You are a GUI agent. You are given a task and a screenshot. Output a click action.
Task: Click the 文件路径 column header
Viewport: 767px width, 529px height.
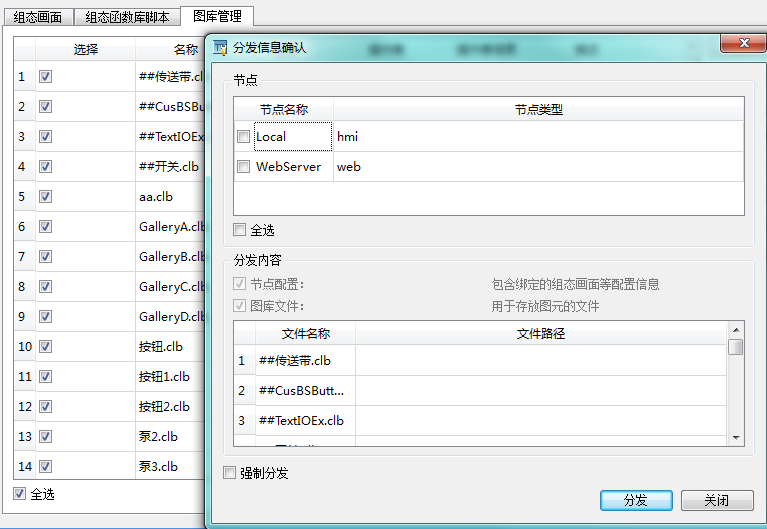point(541,334)
